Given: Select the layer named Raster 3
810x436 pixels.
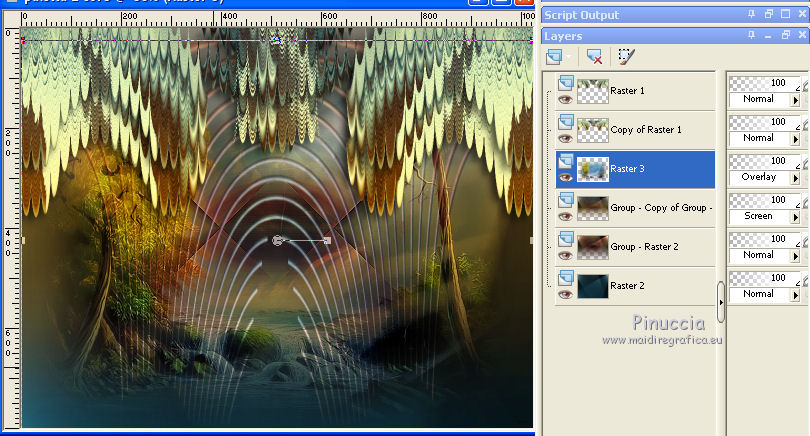Looking at the screenshot, I should (627, 169).
